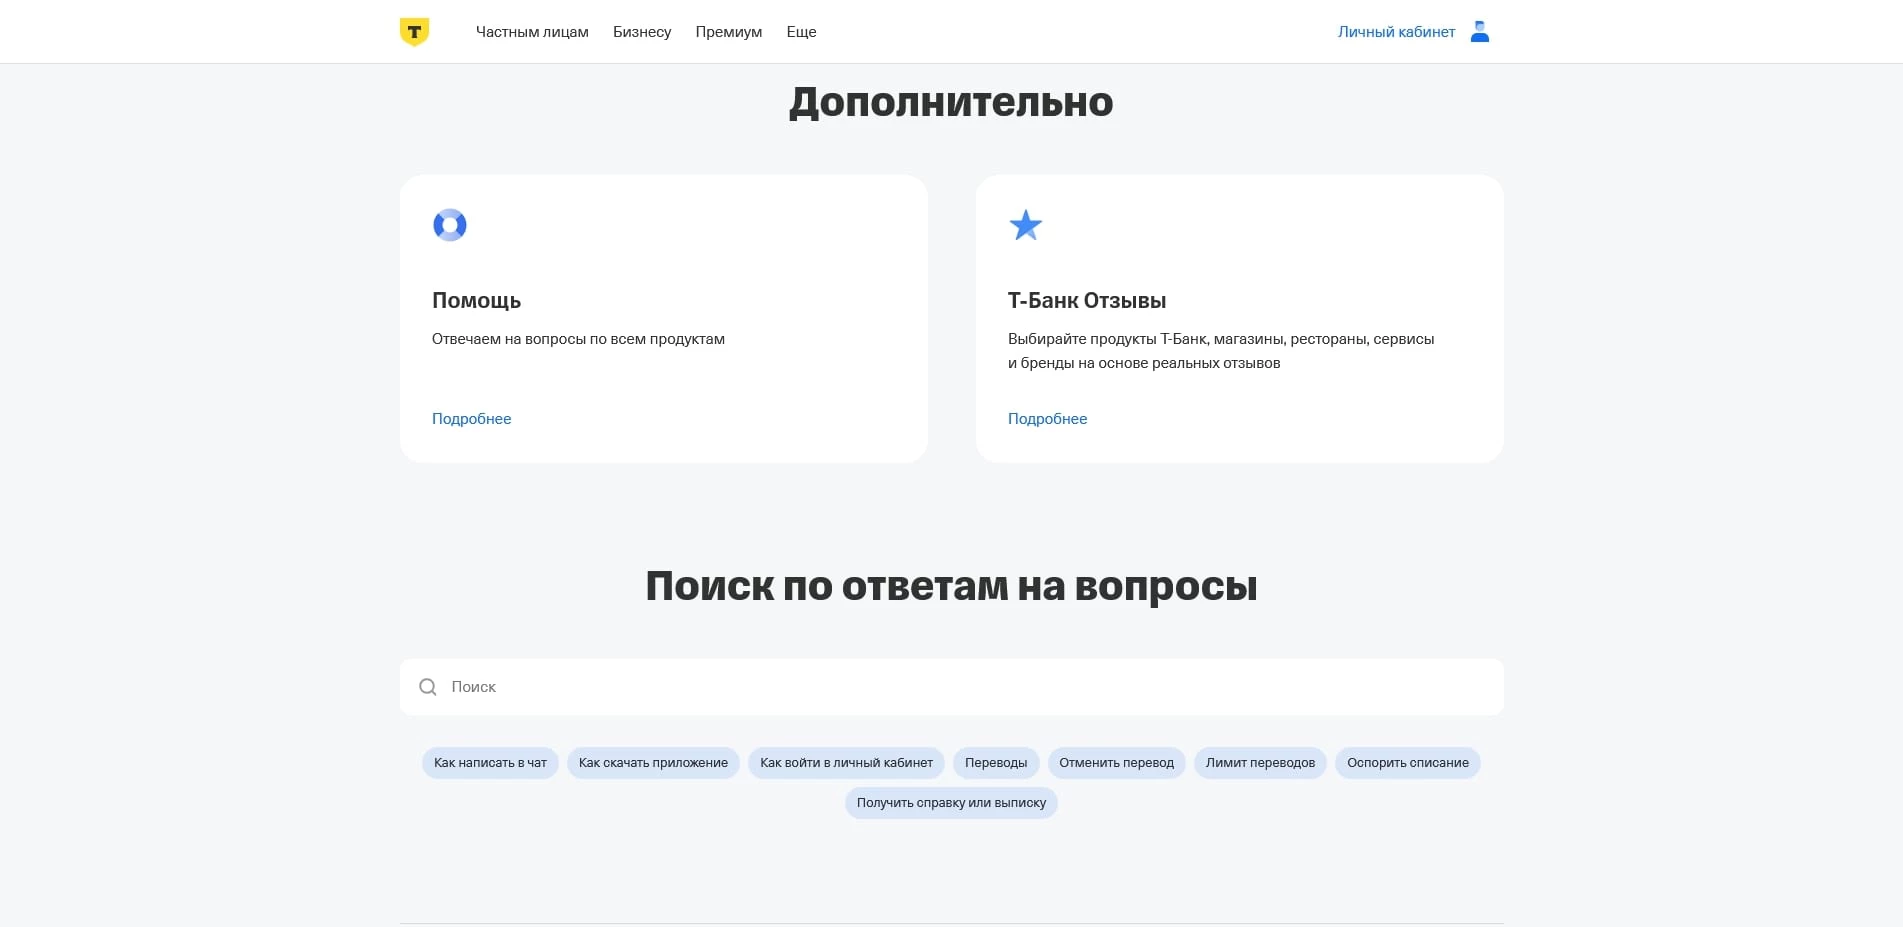Screen dimensions: 1903x927
Task: Click the person icon near Личный кабинет
Action: [1479, 31]
